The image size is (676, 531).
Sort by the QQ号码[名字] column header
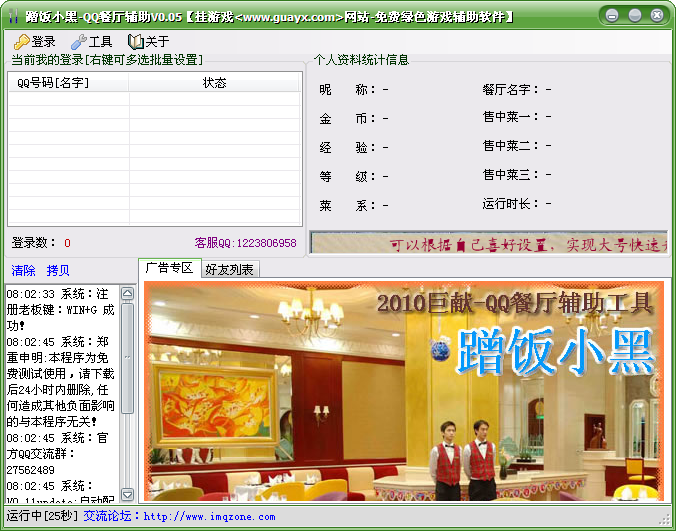pos(69,82)
